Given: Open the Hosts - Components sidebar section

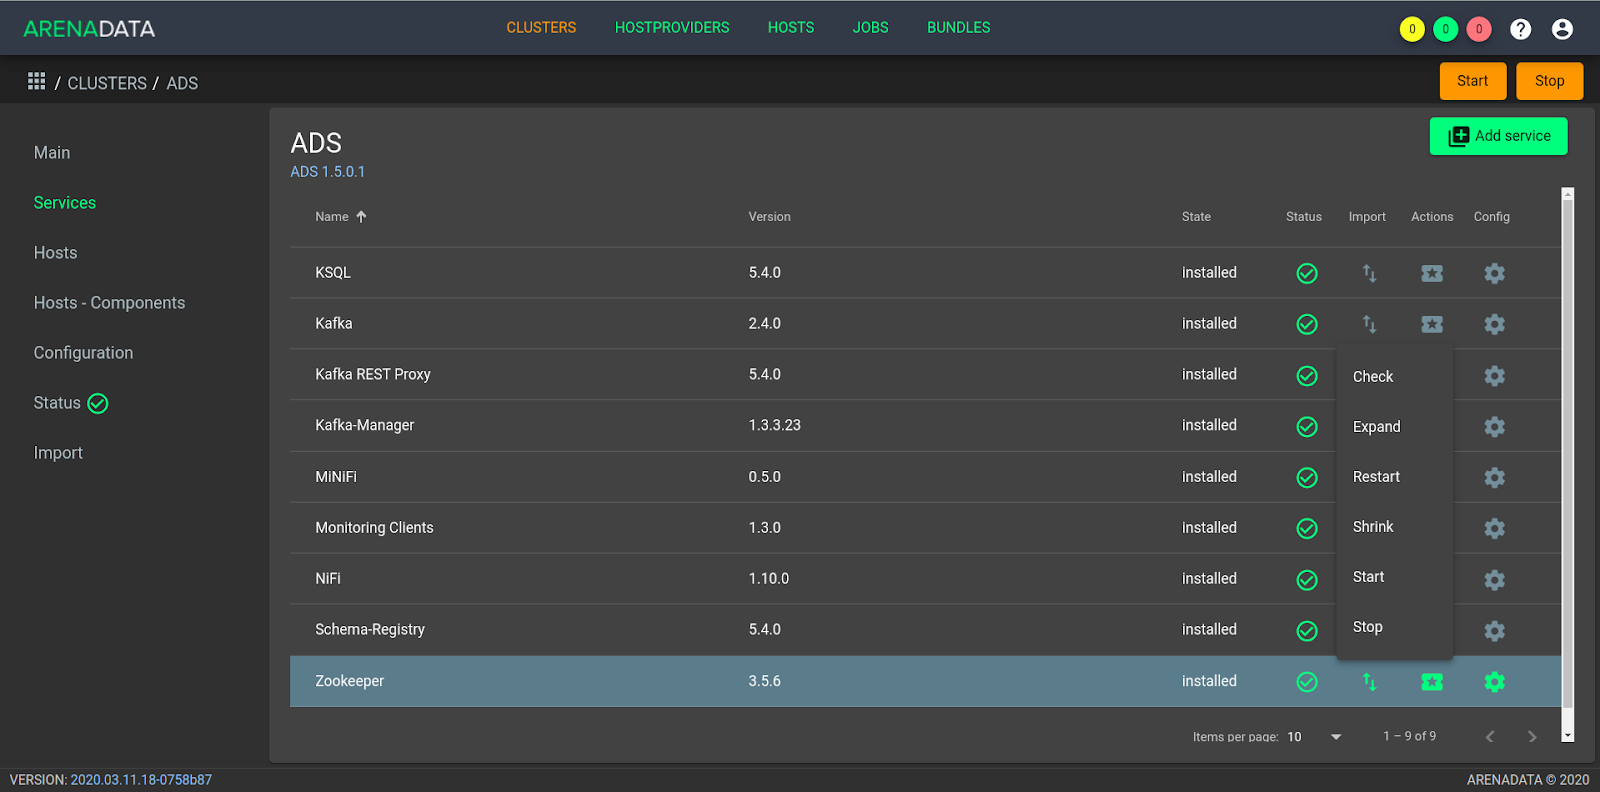Looking at the screenshot, I should pos(109,303).
